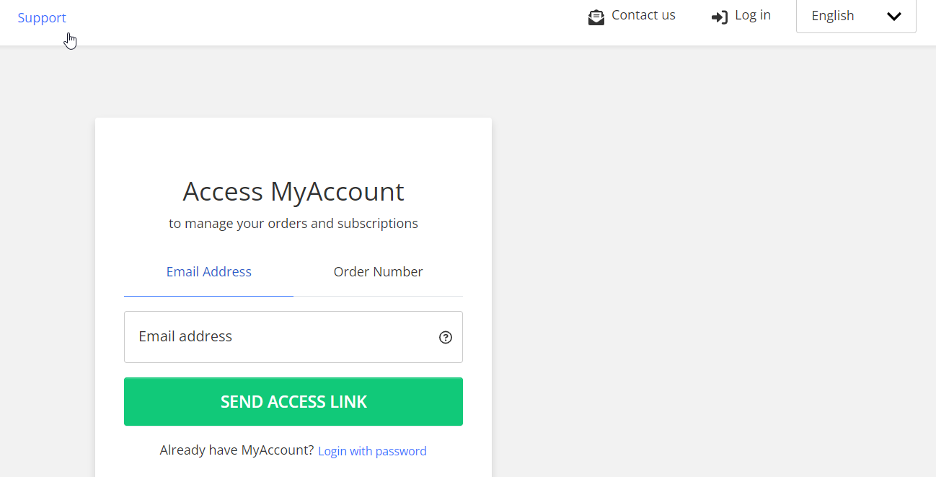The width and height of the screenshot is (936, 478).
Task: Click the SEND ACCESS LINK button
Action: (x=293, y=402)
